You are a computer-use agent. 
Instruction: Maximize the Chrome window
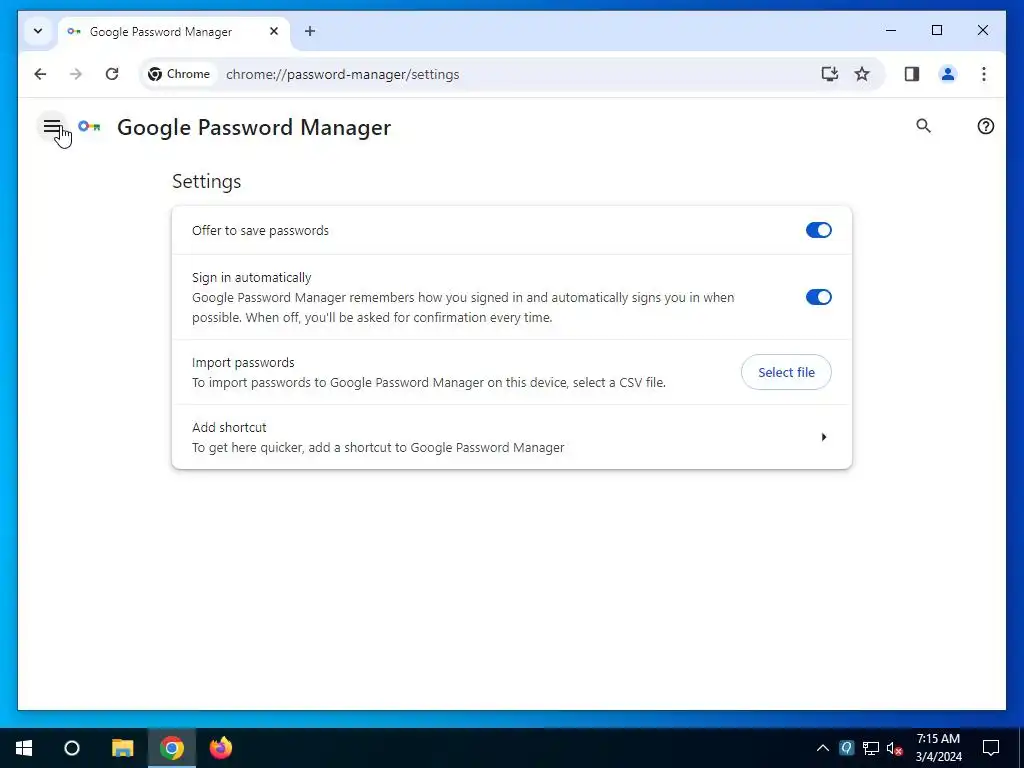pyautogui.click(x=936, y=30)
